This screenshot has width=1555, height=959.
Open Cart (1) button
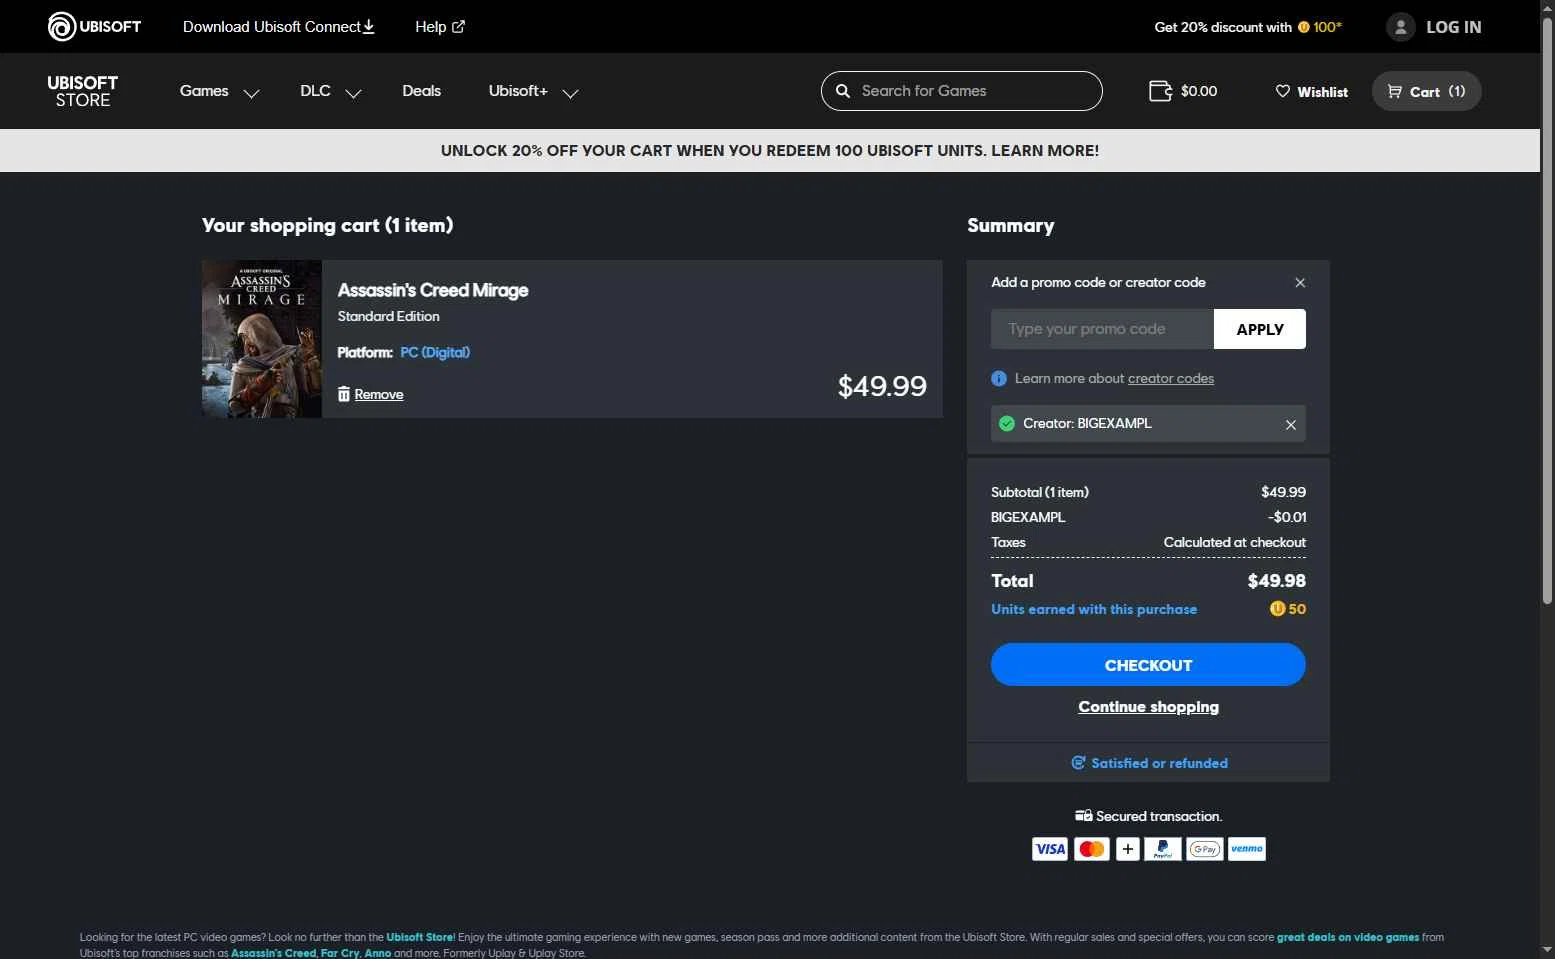[1426, 91]
